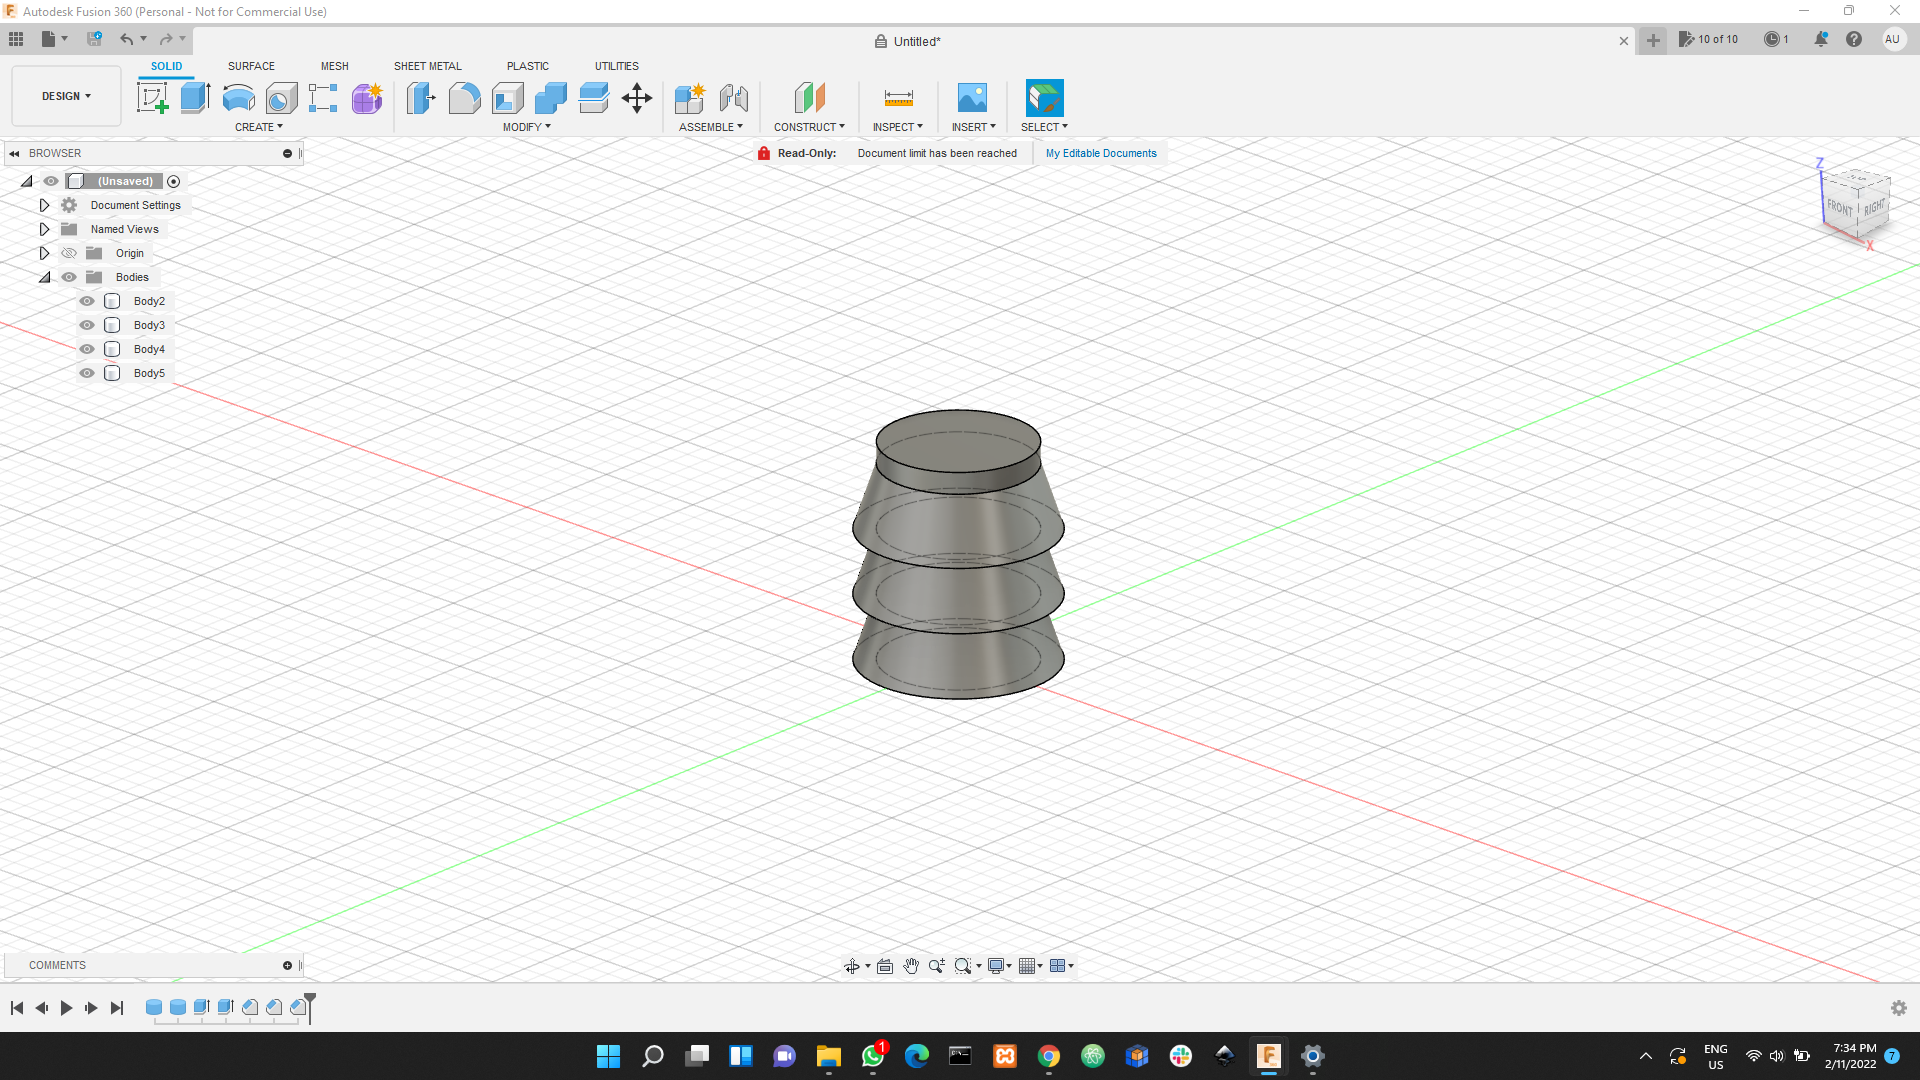Toggle visibility of Body5 layer
Image resolution: width=1920 pixels, height=1080 pixels.
point(87,373)
